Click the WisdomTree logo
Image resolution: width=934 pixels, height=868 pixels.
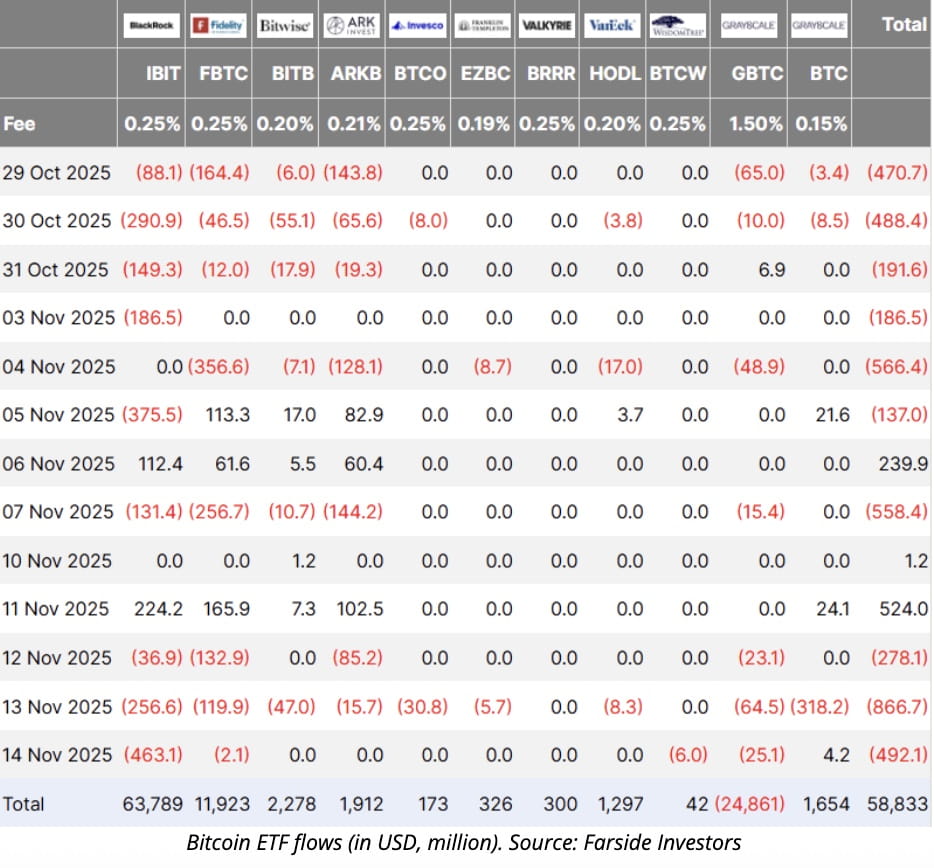(x=678, y=25)
